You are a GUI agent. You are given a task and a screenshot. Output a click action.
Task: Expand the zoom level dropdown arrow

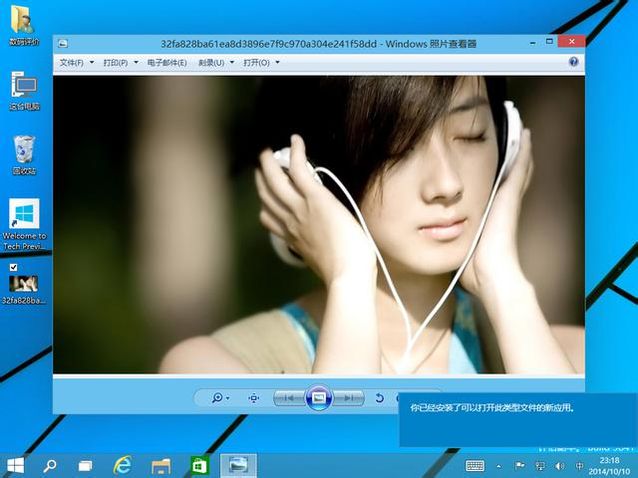pos(228,398)
